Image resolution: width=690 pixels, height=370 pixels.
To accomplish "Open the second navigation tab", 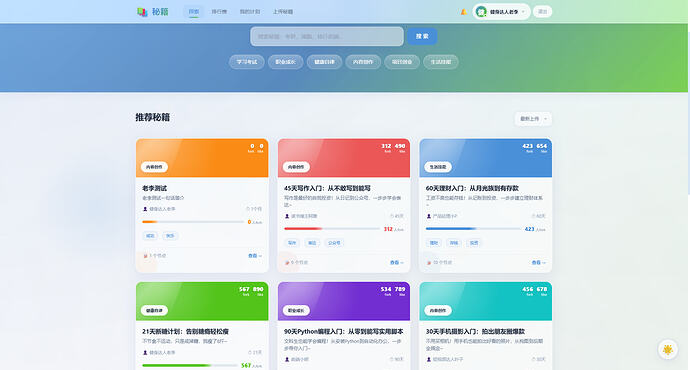I will pyautogui.click(x=219, y=12).
